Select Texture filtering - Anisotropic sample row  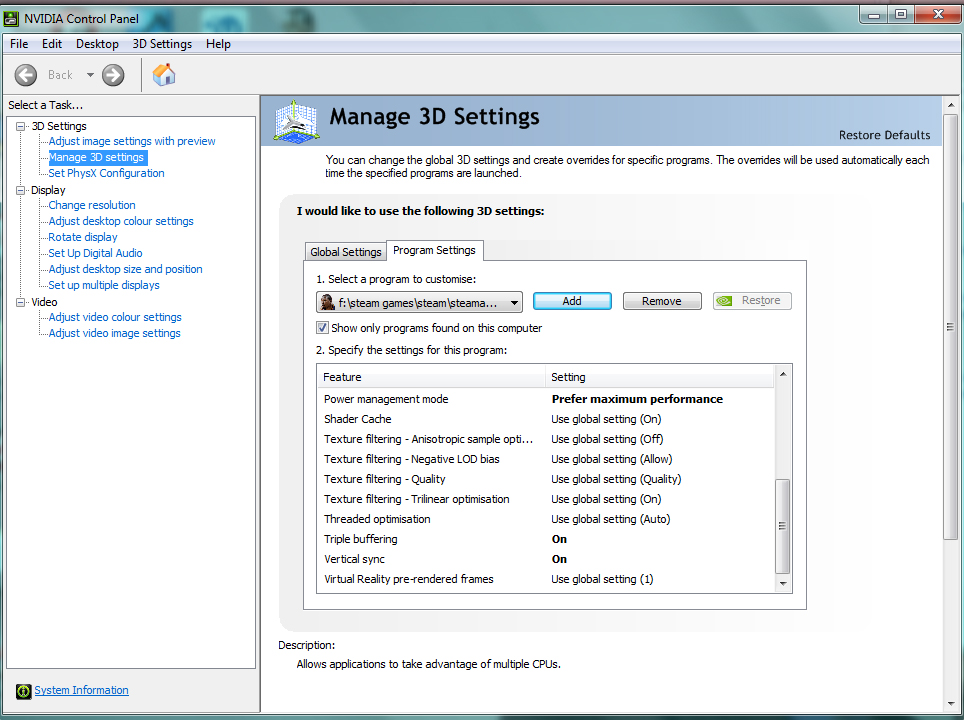pyautogui.click(x=546, y=439)
